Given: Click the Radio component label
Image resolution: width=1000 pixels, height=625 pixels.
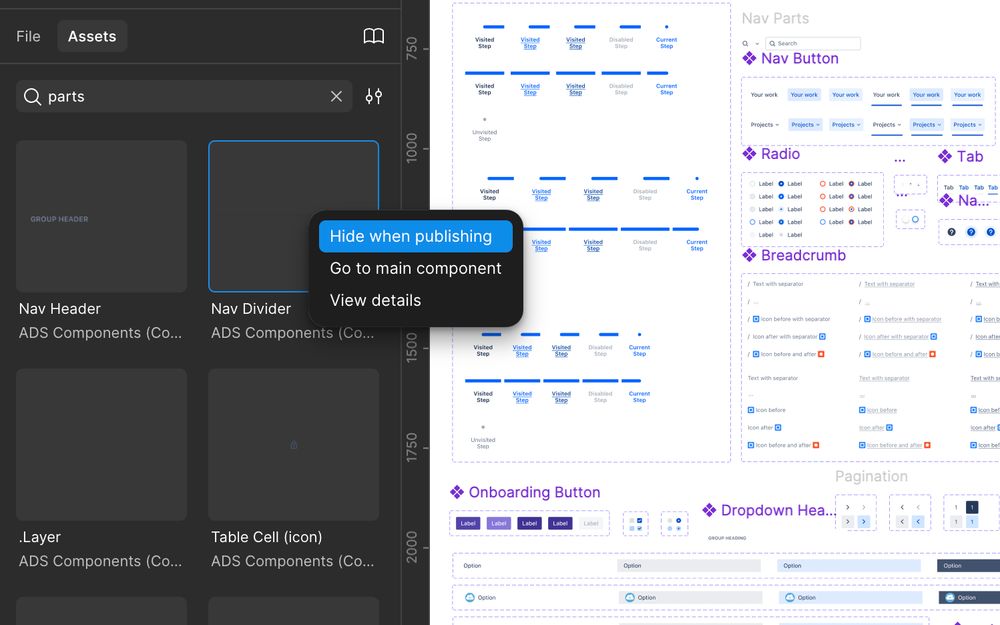Looking at the screenshot, I should pos(780,154).
